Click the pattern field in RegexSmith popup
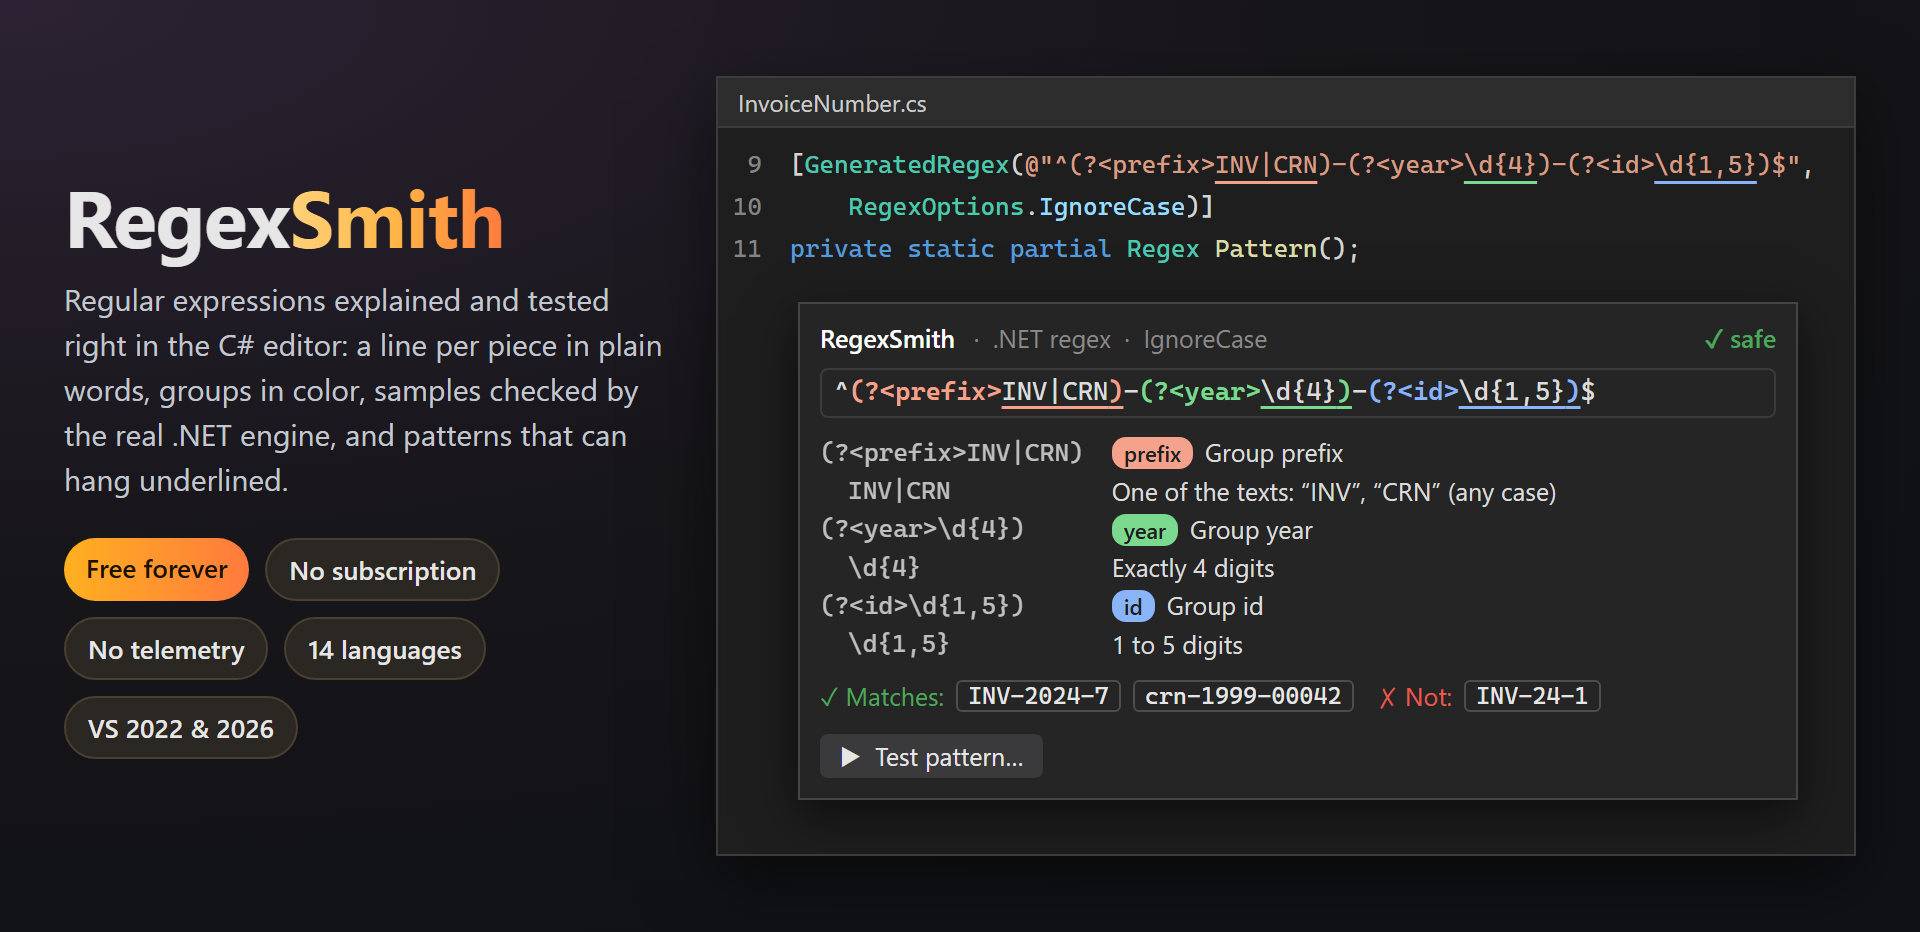This screenshot has height=932, width=1920. [x=1297, y=392]
